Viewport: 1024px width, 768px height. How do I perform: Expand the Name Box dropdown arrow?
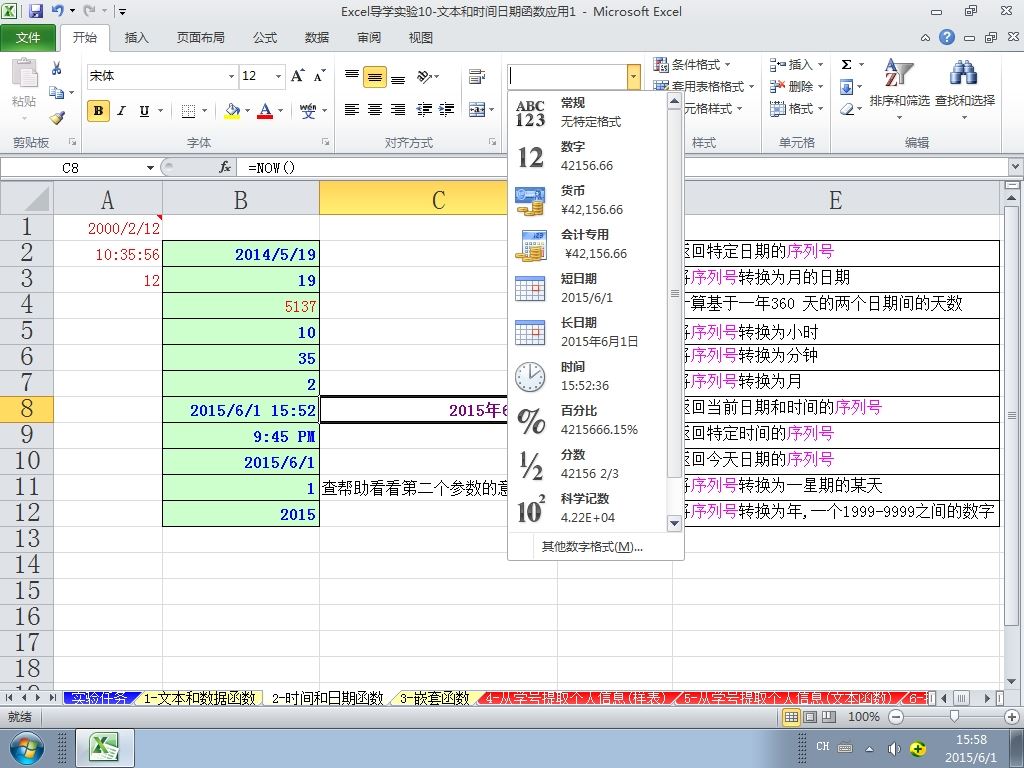tap(150, 168)
